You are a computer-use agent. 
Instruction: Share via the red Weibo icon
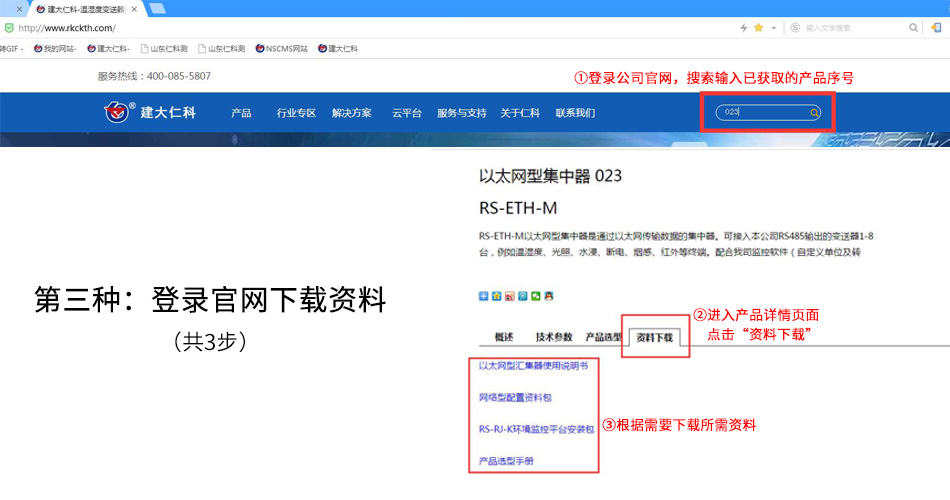click(x=510, y=296)
